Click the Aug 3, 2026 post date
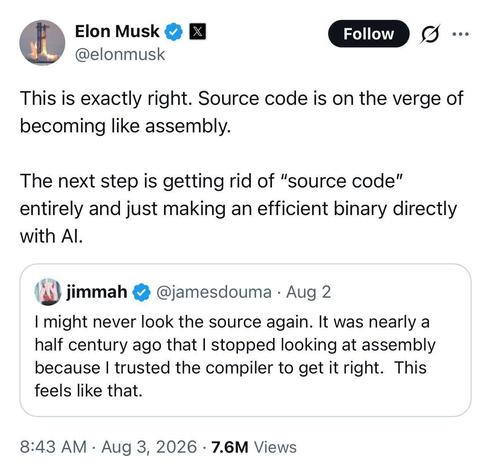Screen dimensions: 491x468 (149, 447)
